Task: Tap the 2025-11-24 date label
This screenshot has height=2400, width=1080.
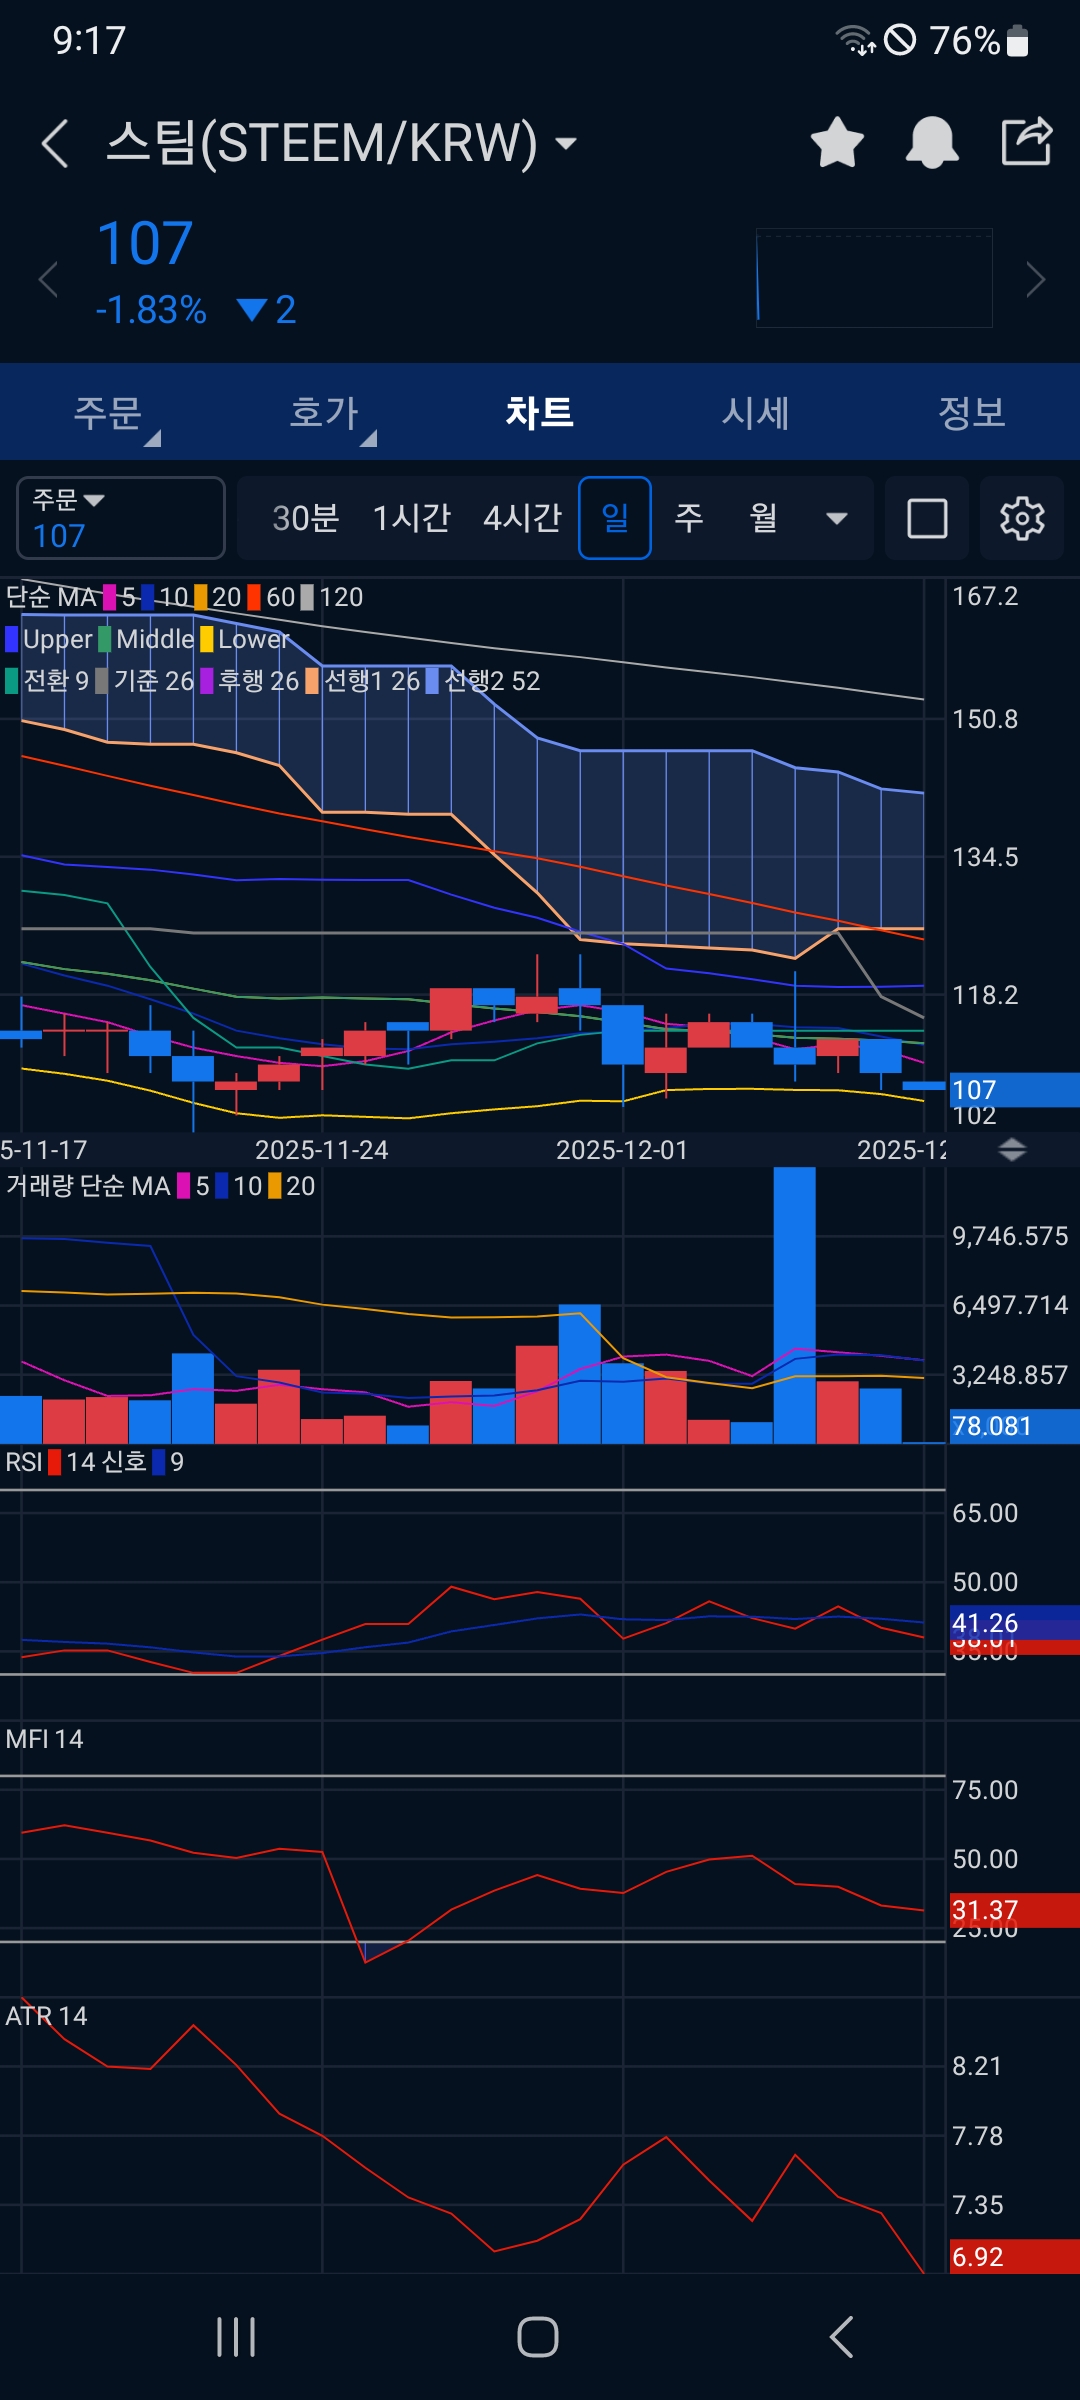Action: 322,1150
